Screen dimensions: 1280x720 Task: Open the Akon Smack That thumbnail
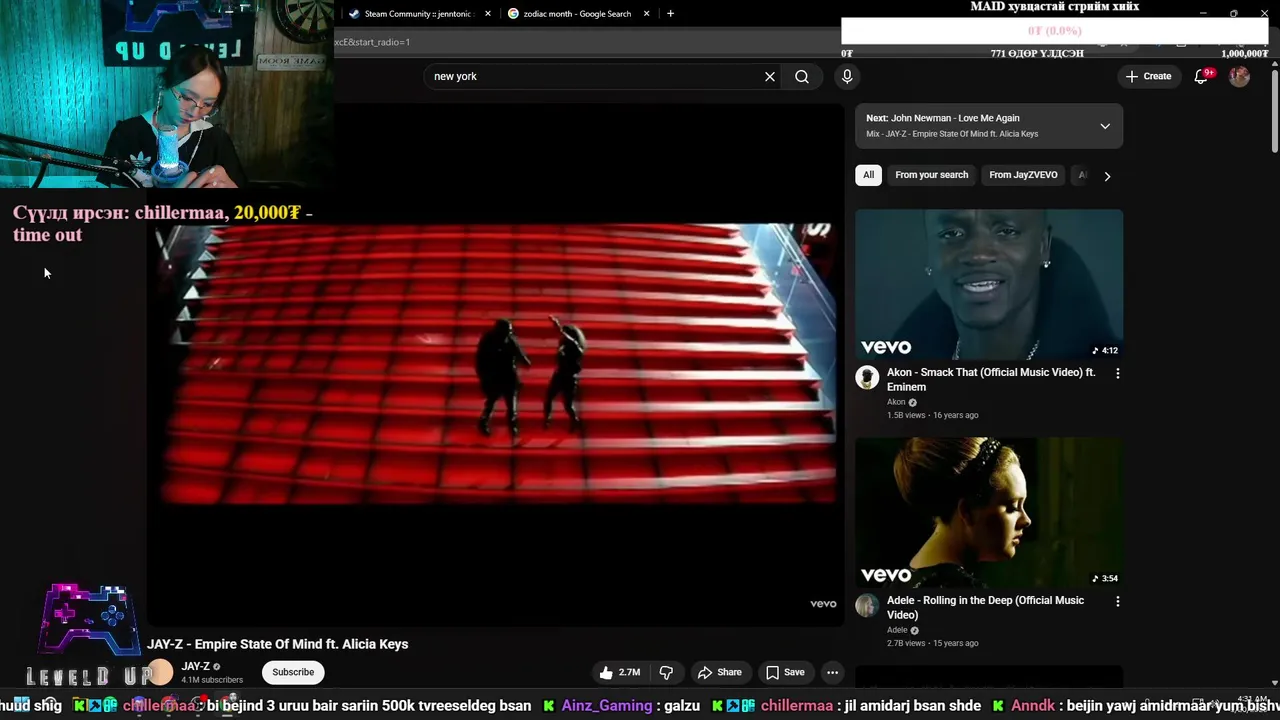coord(989,284)
